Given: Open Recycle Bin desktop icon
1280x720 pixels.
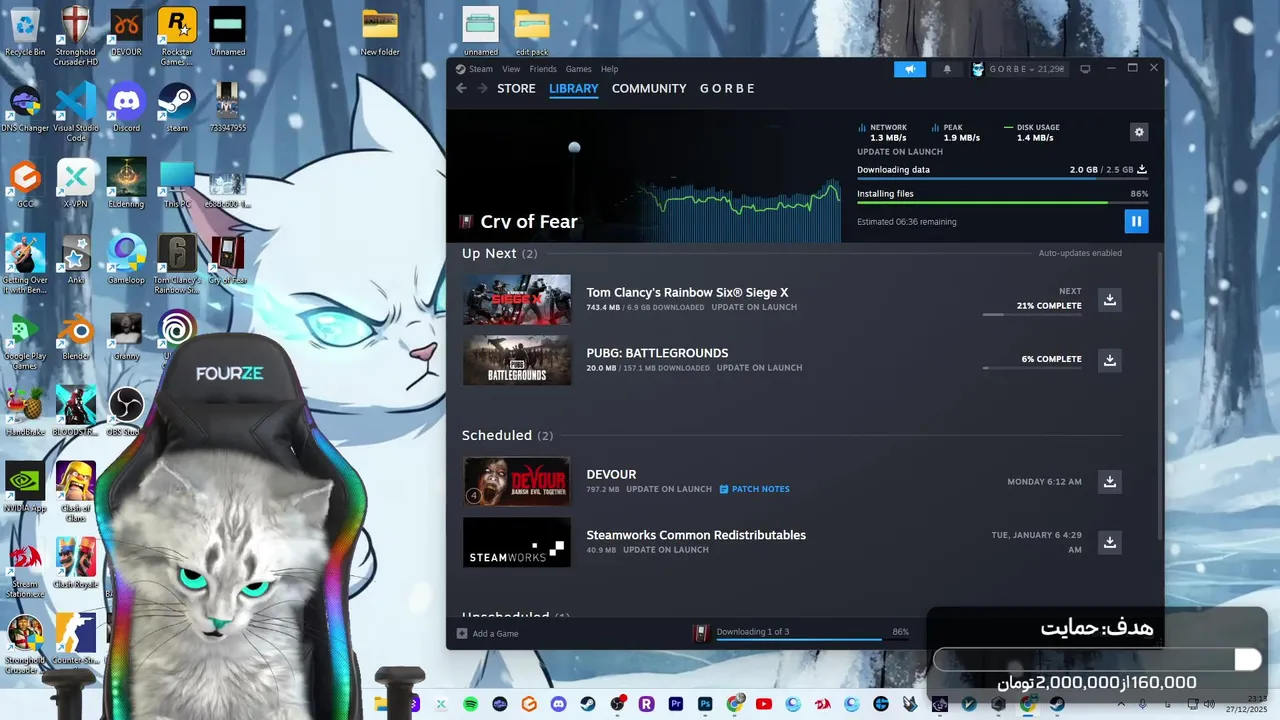Looking at the screenshot, I should (25, 31).
